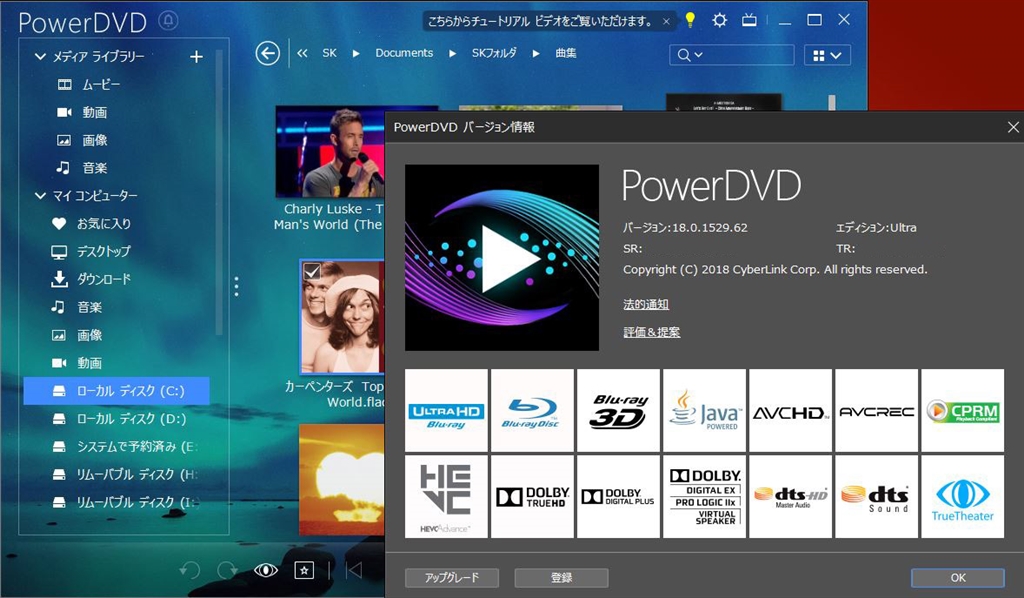Click the Java Powered logo

tap(704, 411)
